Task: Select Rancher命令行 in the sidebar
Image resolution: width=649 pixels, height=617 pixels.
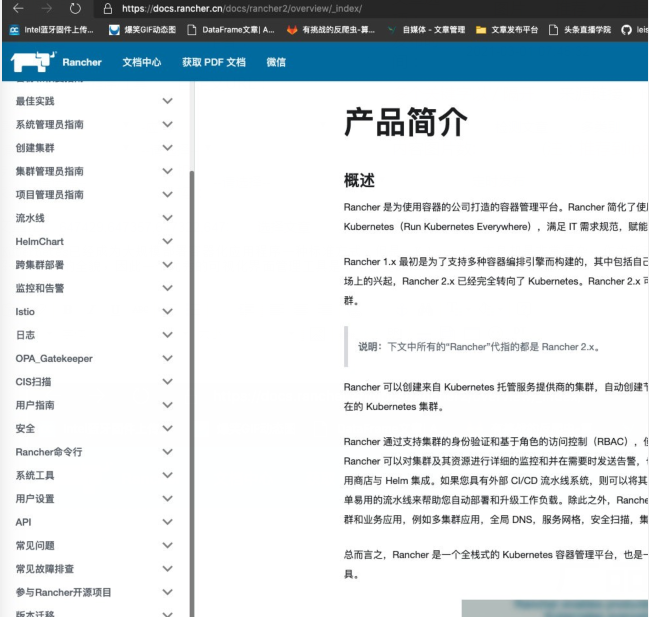Action: (48, 452)
